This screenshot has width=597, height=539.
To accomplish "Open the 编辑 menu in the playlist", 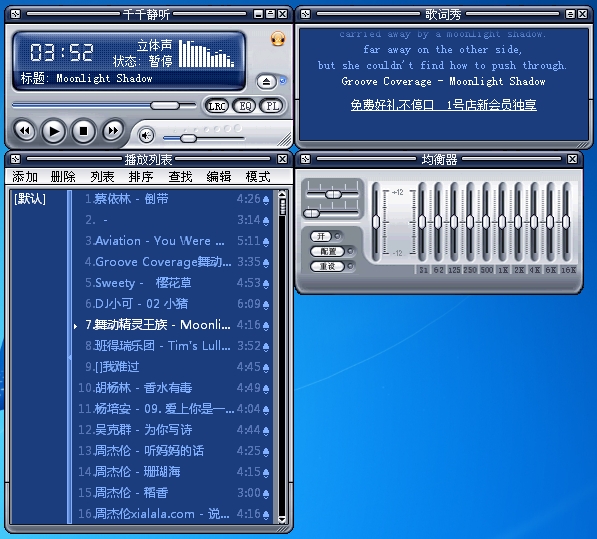I will [219, 177].
